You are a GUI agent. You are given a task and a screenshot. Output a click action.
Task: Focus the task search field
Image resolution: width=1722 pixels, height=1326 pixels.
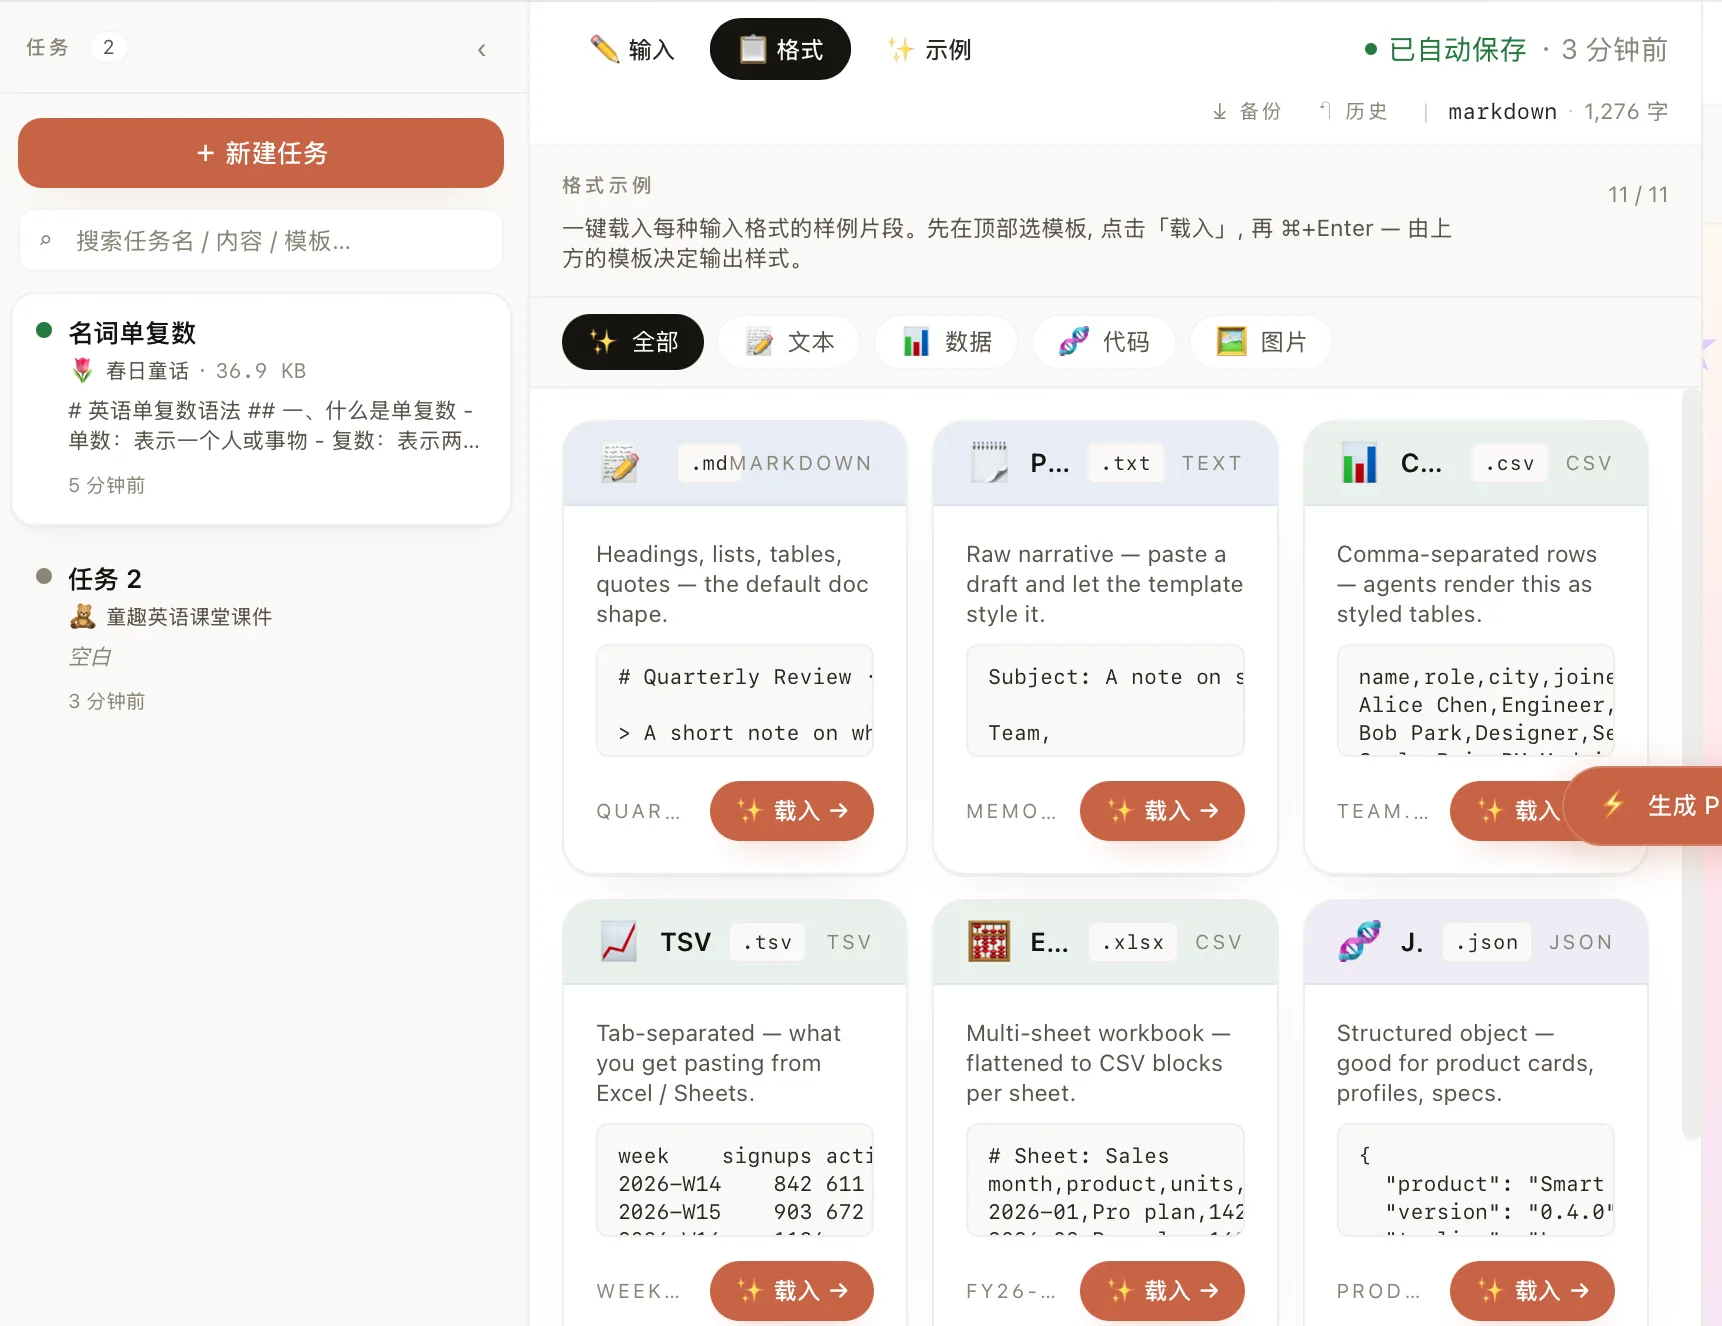click(261, 240)
